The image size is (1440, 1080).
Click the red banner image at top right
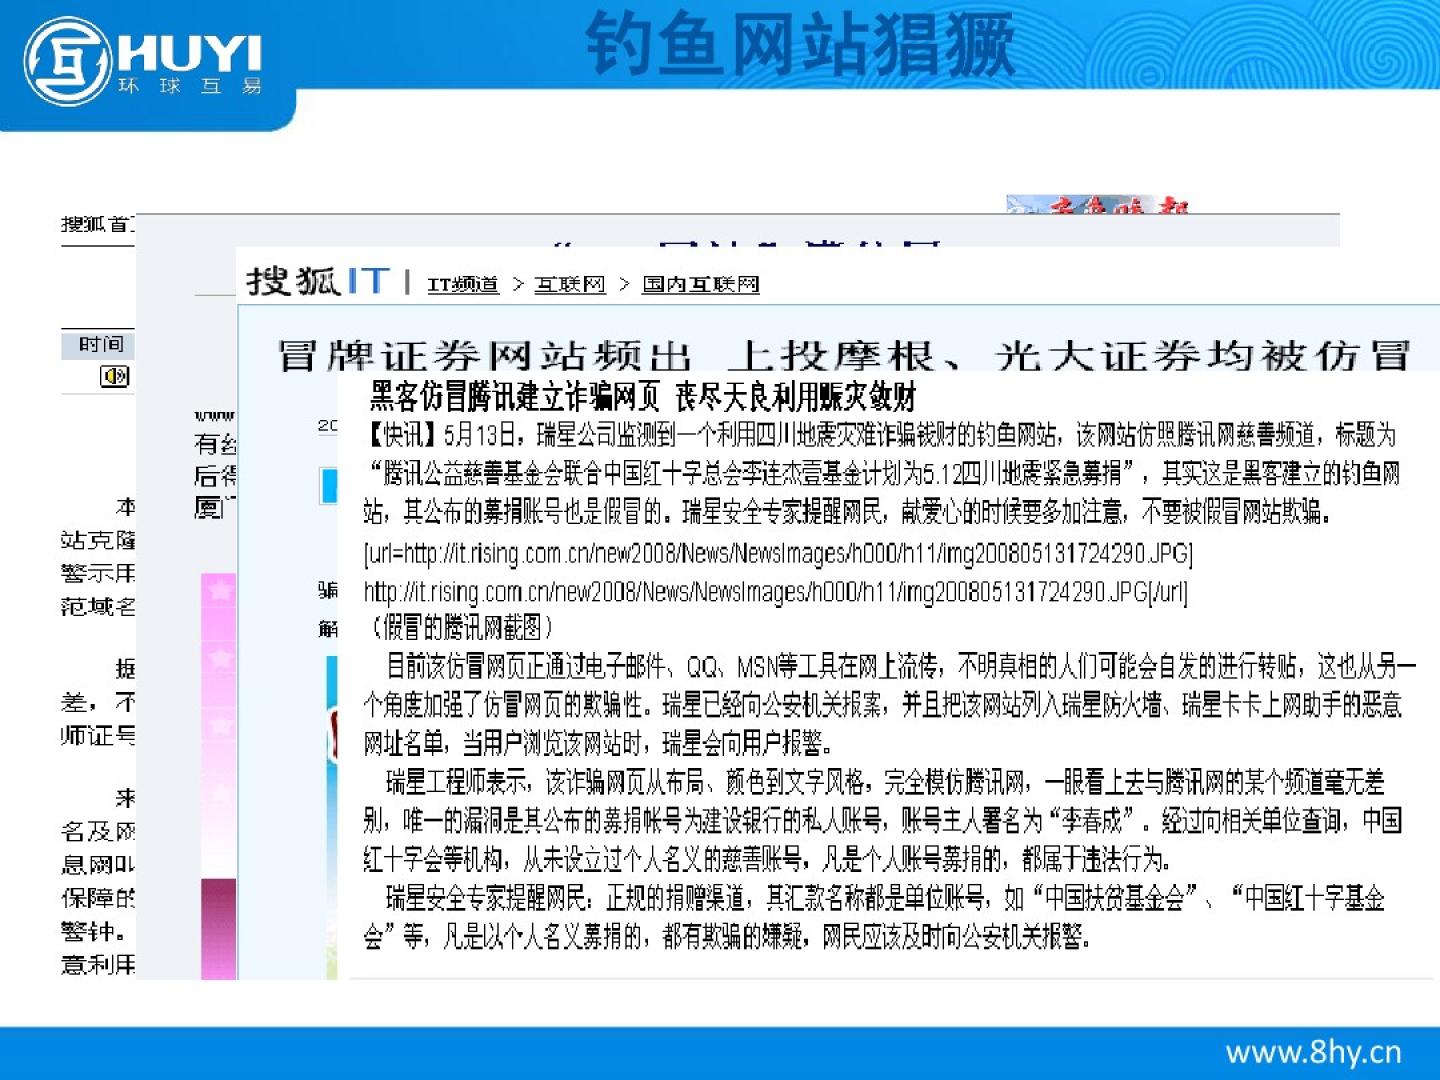point(1097,205)
